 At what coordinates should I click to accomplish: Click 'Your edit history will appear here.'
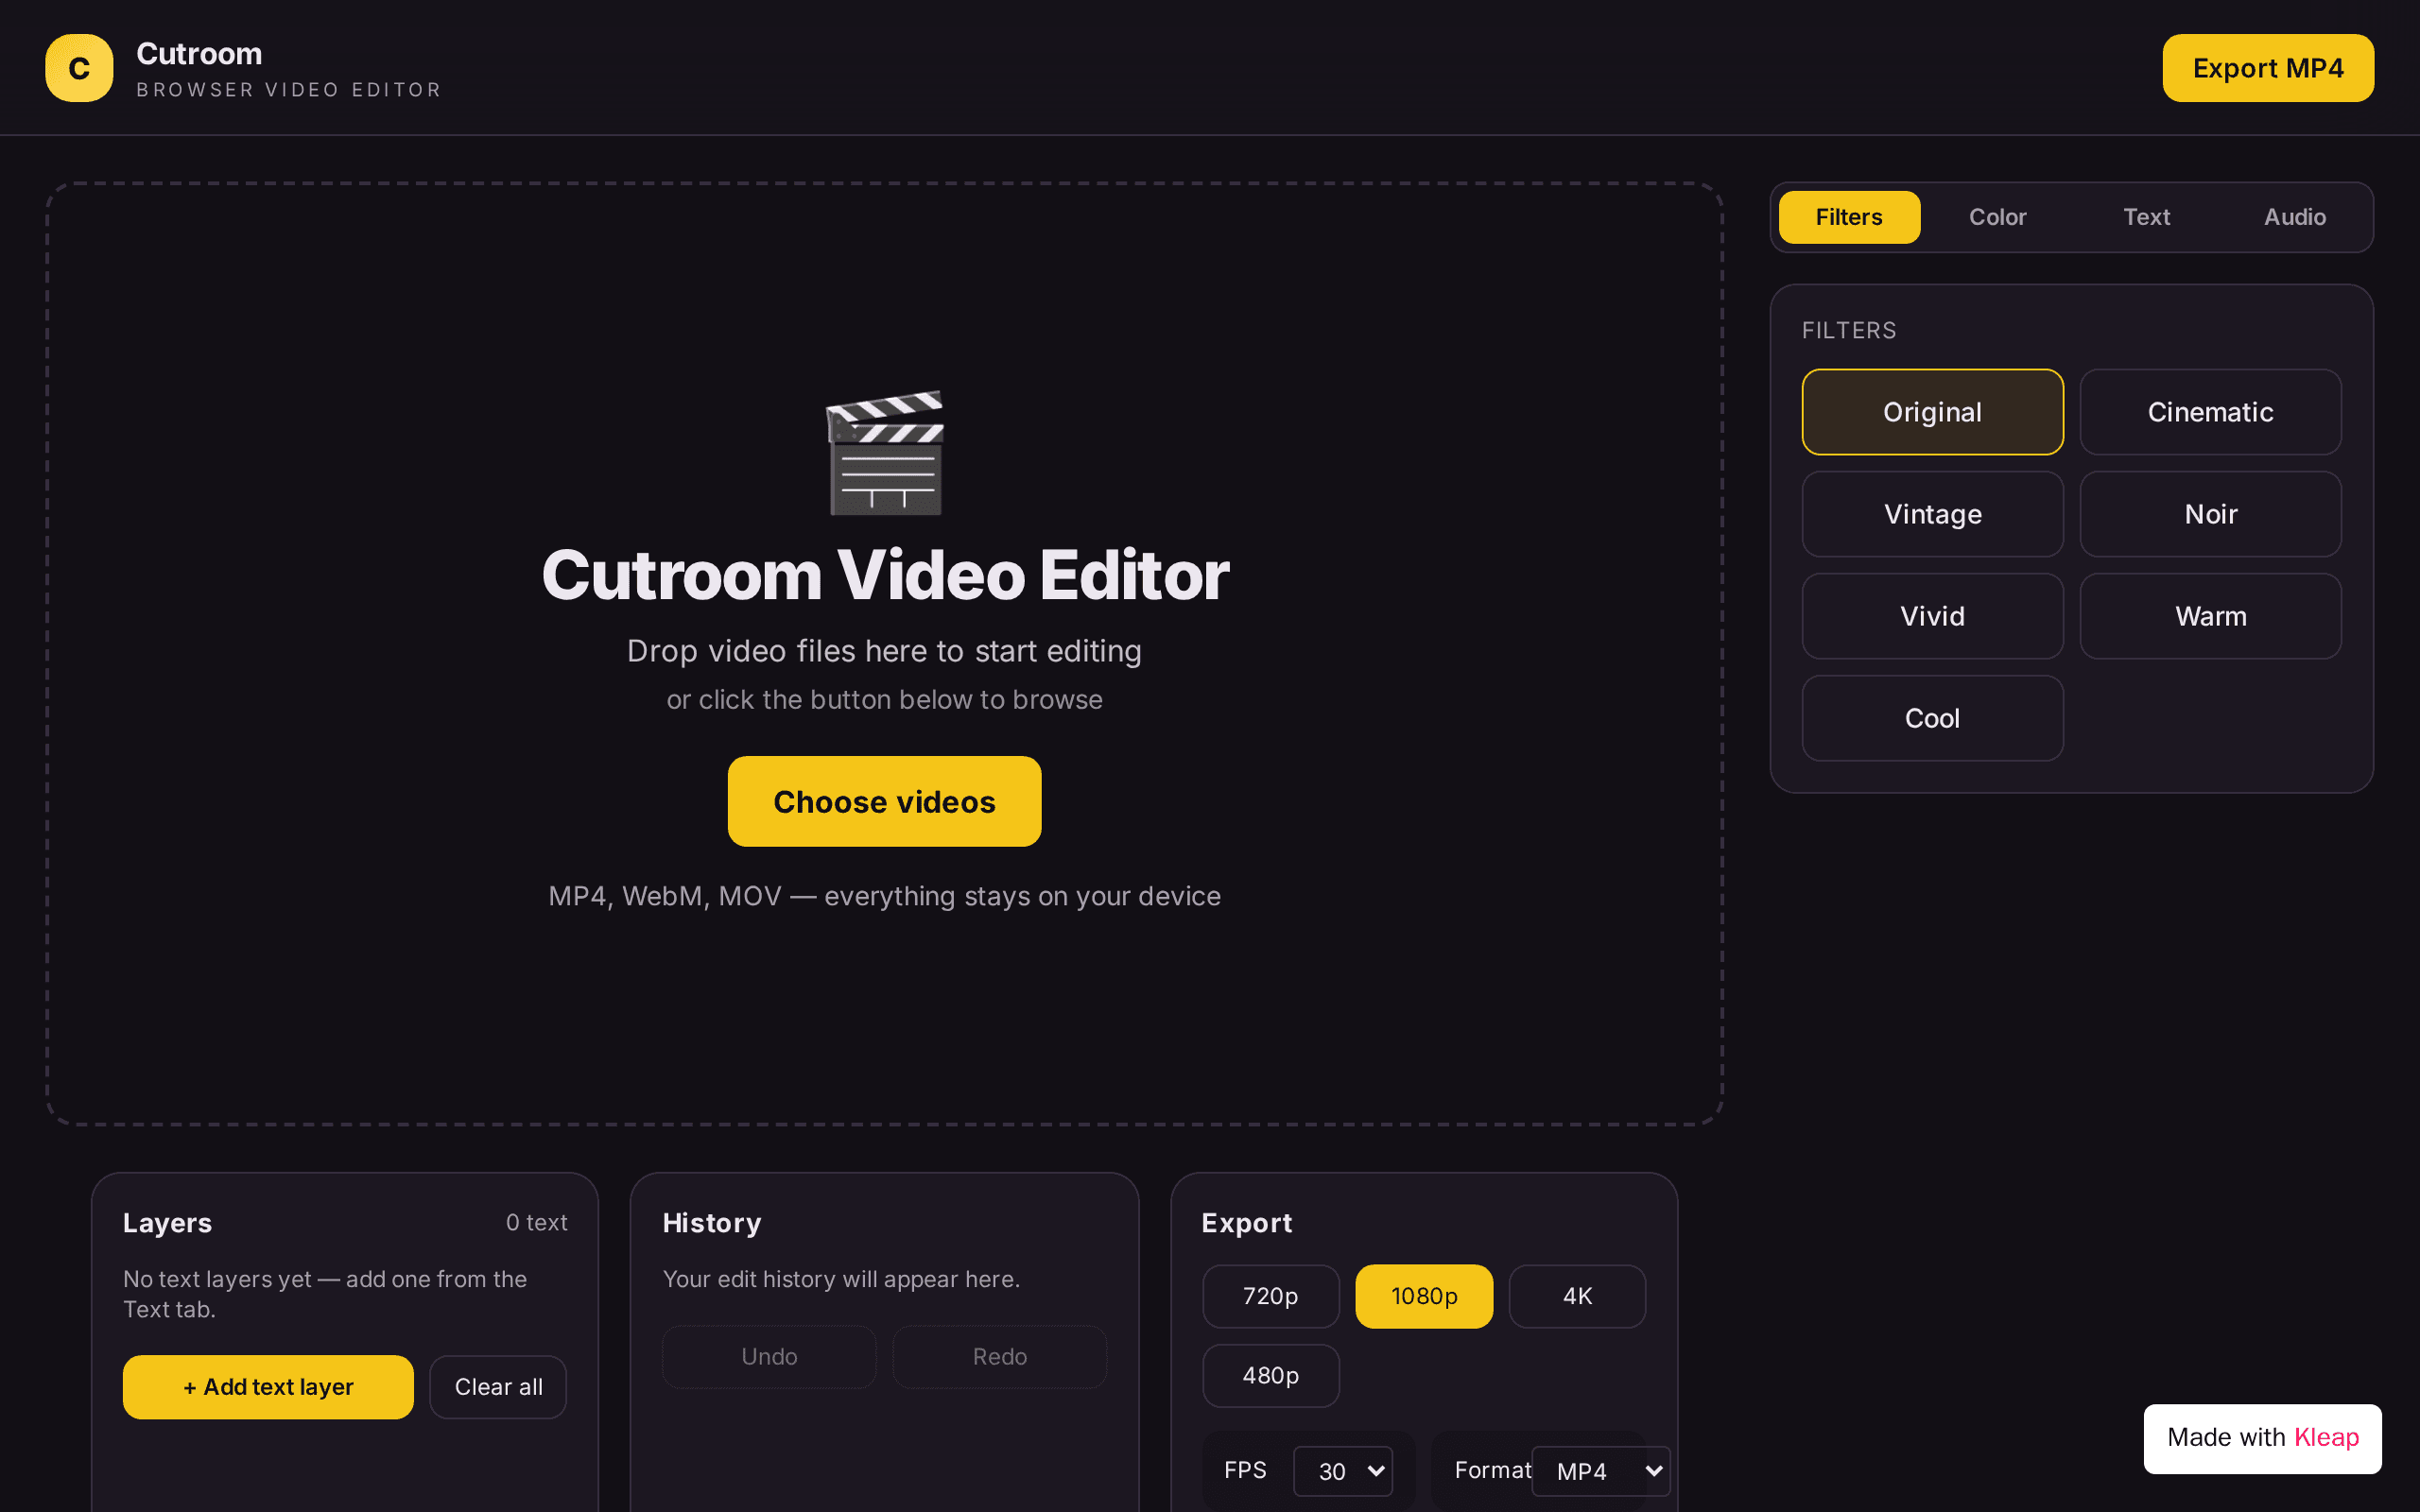coord(841,1279)
